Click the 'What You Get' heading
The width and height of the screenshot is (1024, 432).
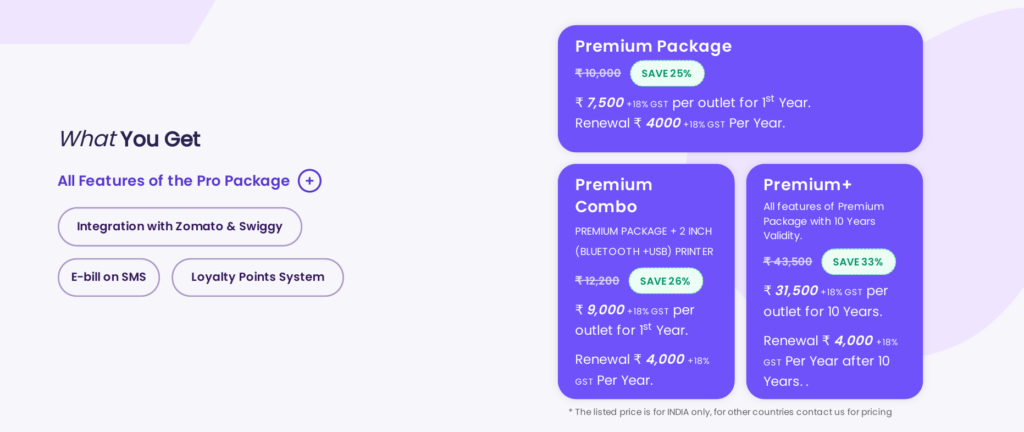coord(130,139)
